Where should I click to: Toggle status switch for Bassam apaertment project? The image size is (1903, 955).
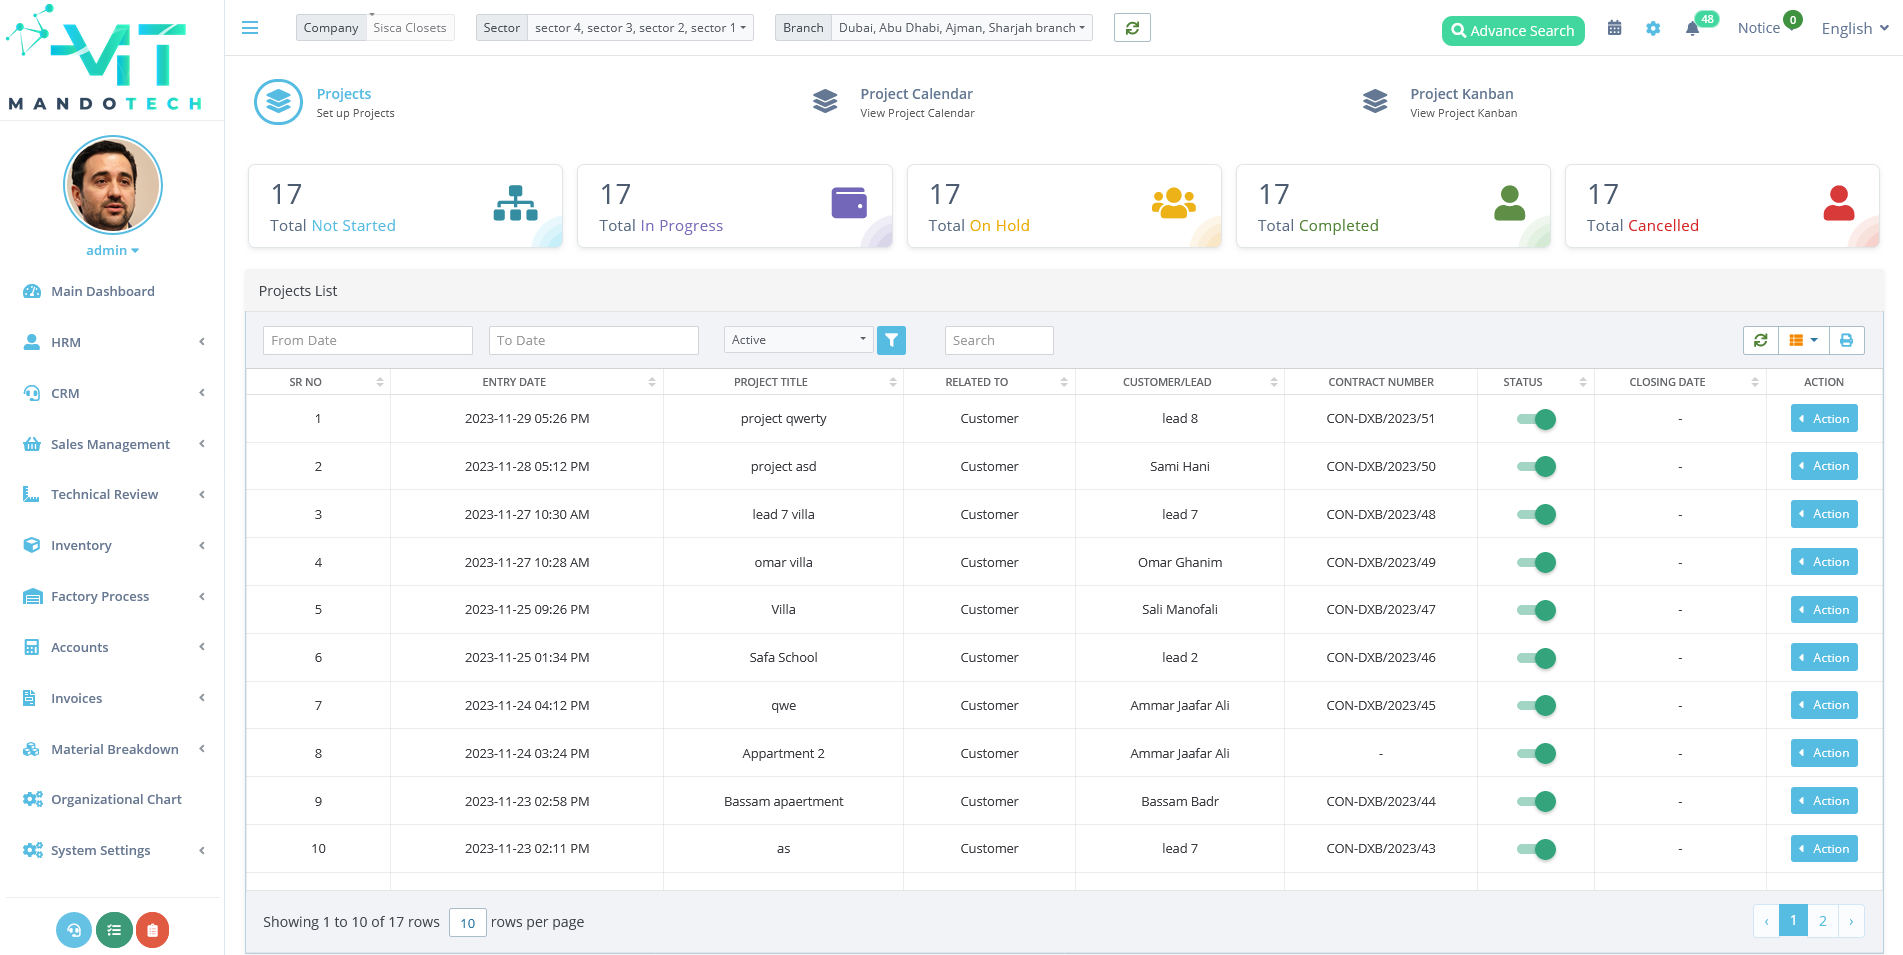[x=1537, y=800]
